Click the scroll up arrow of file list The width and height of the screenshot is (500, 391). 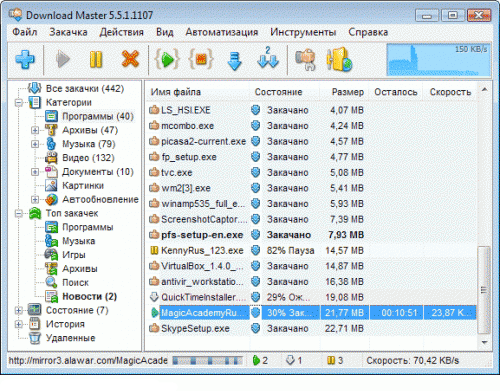coord(485,89)
